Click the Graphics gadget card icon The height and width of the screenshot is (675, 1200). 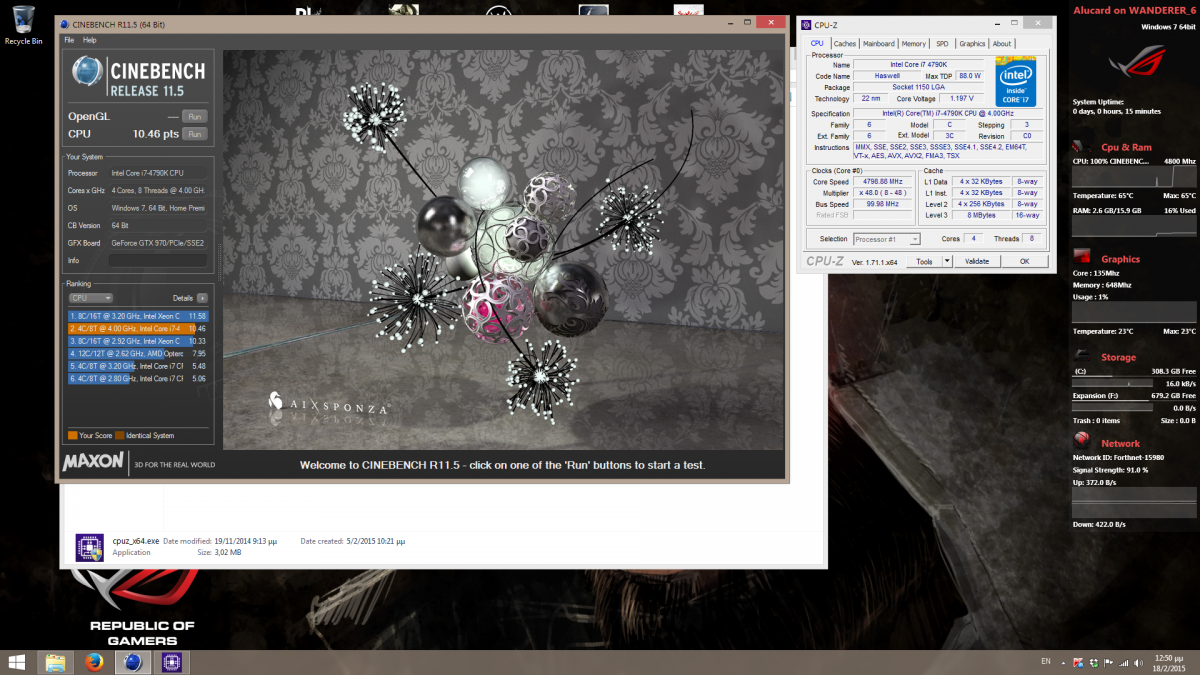(x=1082, y=258)
